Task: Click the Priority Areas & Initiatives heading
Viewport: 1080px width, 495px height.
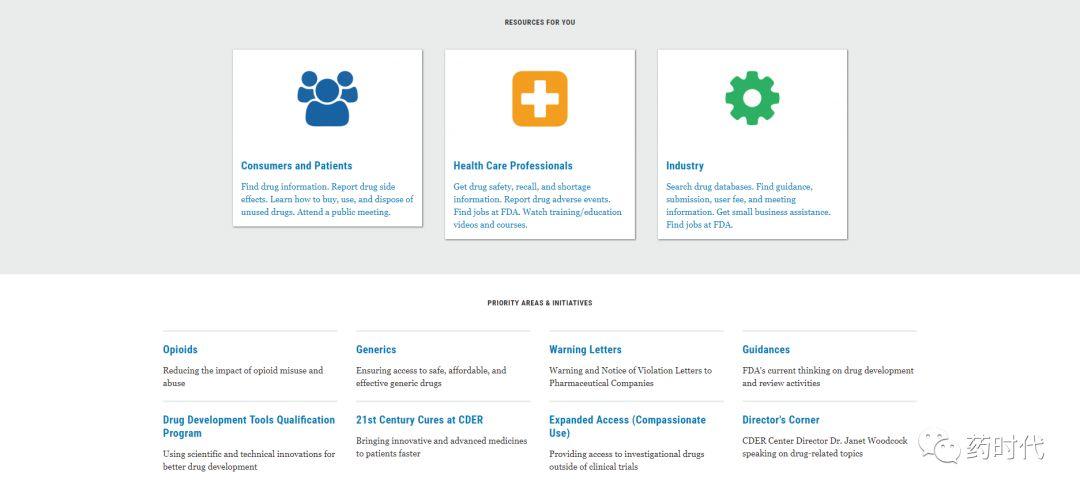Action: 540,303
